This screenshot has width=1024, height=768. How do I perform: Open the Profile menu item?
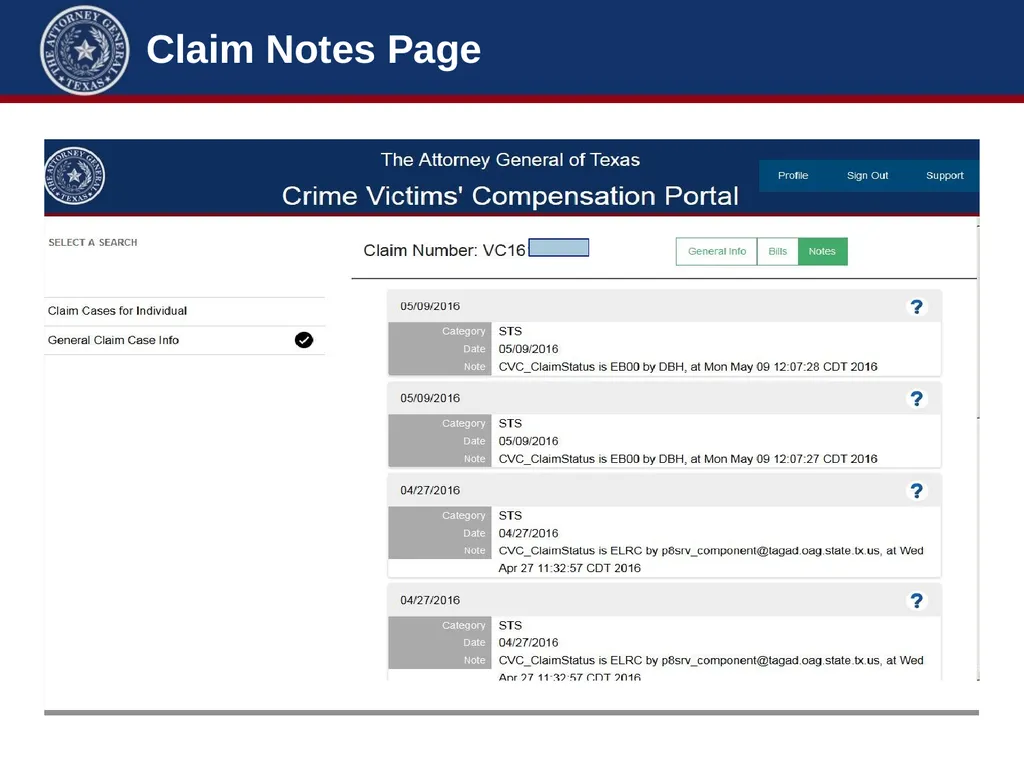click(x=793, y=176)
